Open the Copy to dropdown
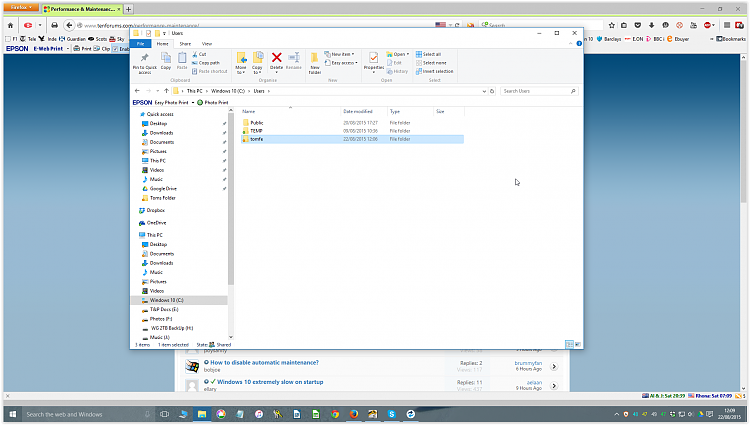 [257, 63]
